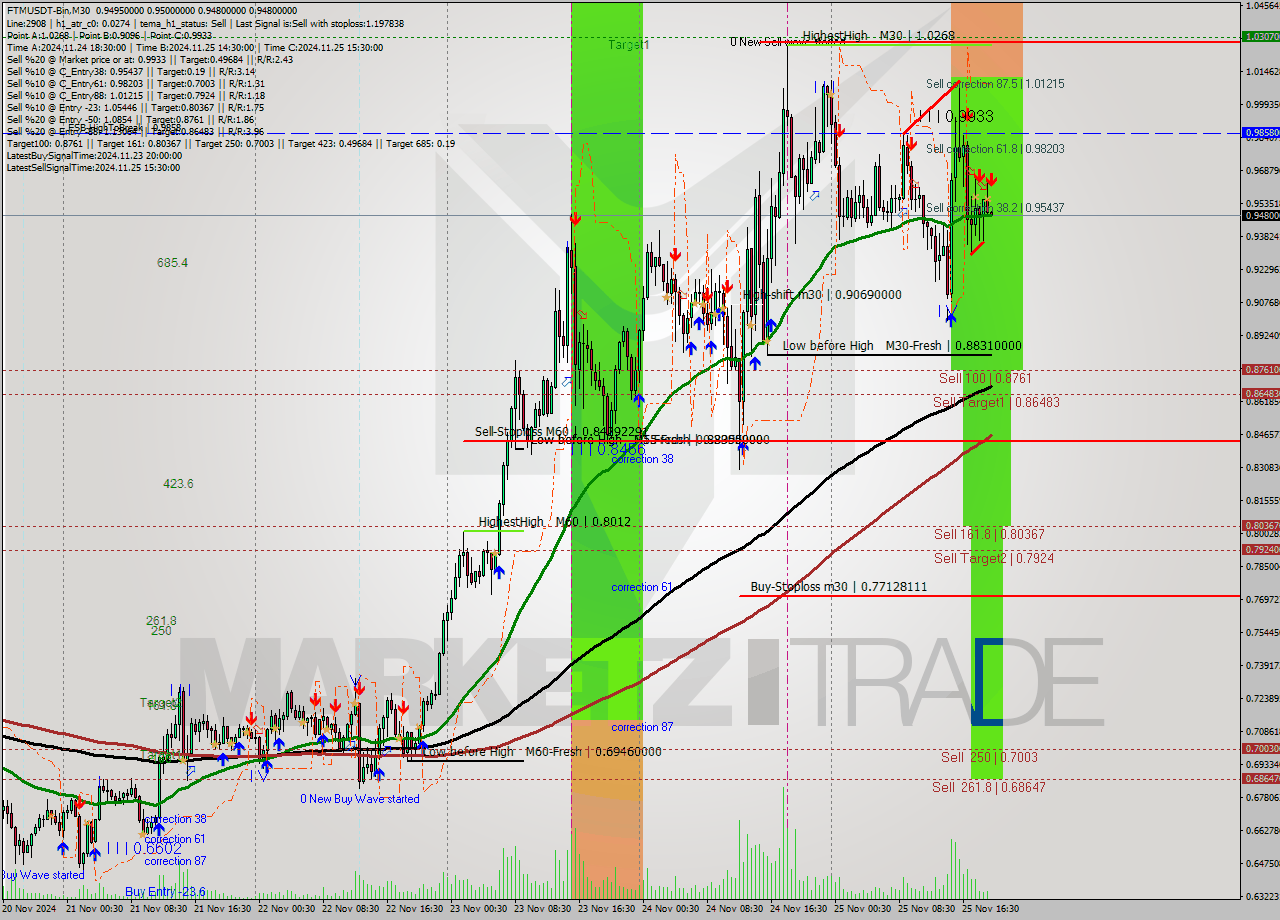Screen dimensions: 1280x920
Task: Click the black 0.94800 current price tag
Action: pyautogui.click(x=1260, y=215)
